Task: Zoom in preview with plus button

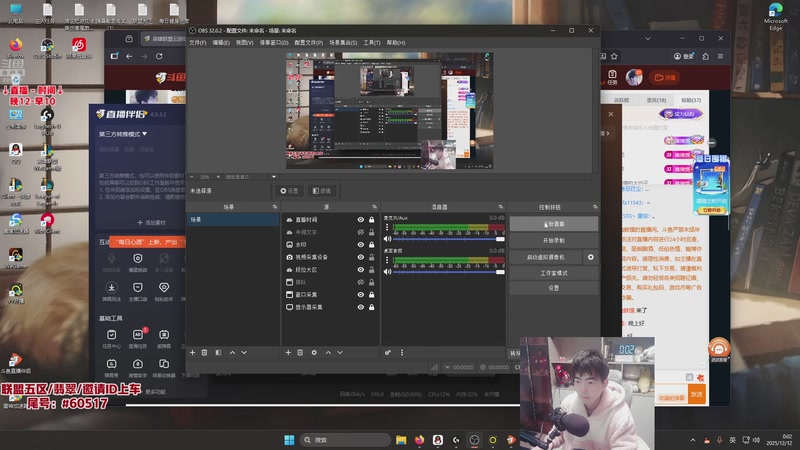Action: pyautogui.click(x=218, y=177)
